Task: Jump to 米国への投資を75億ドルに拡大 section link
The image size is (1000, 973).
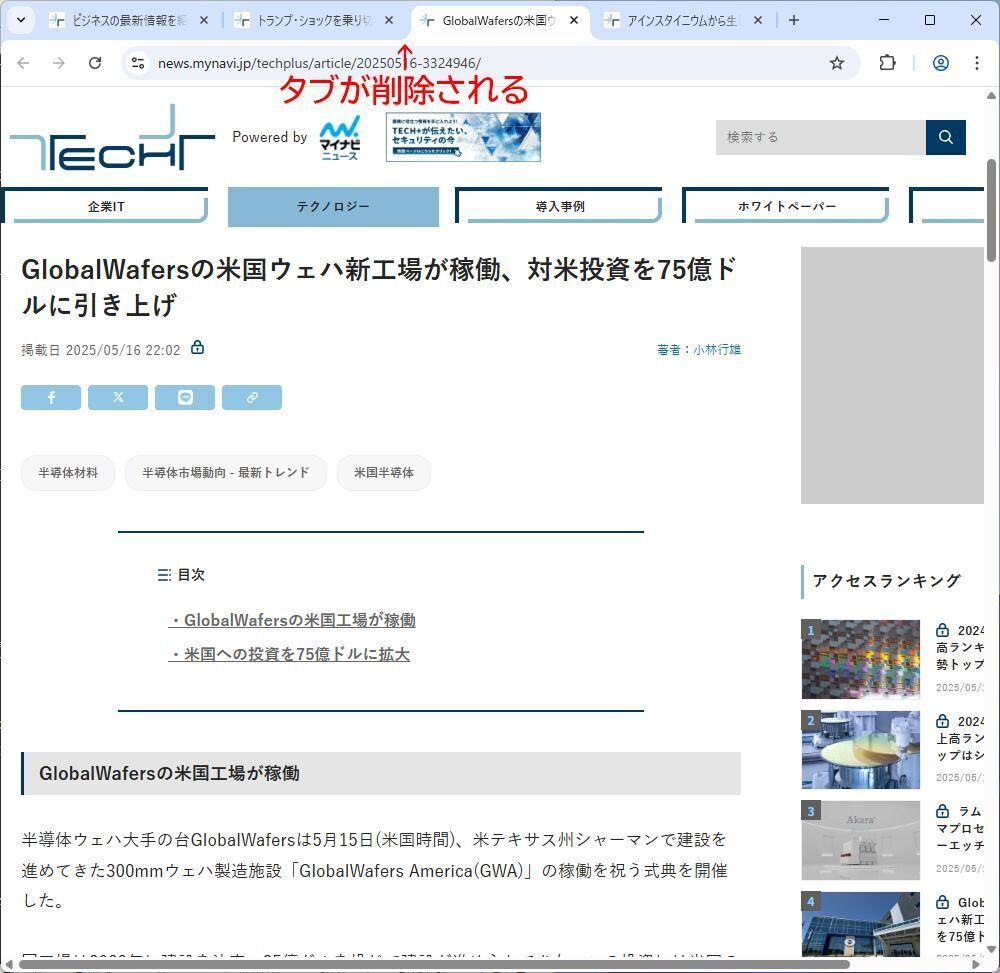Action: (289, 654)
